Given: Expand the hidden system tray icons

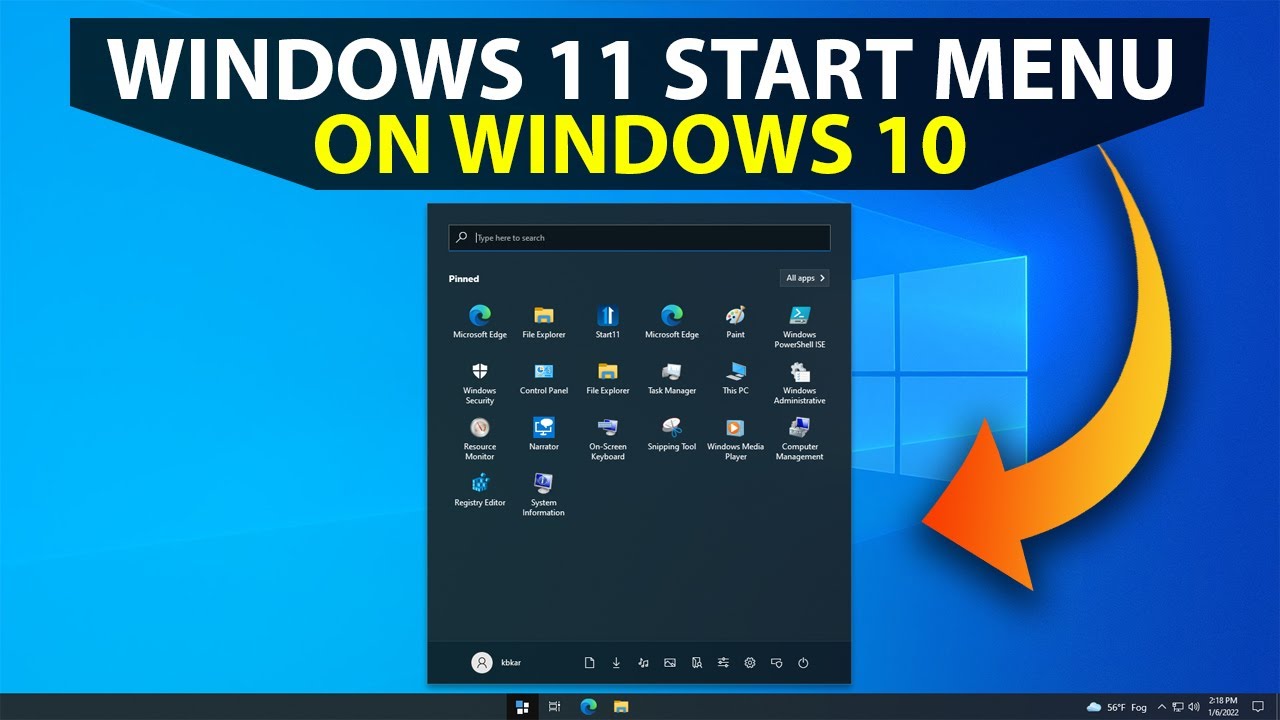Looking at the screenshot, I should [1161, 707].
